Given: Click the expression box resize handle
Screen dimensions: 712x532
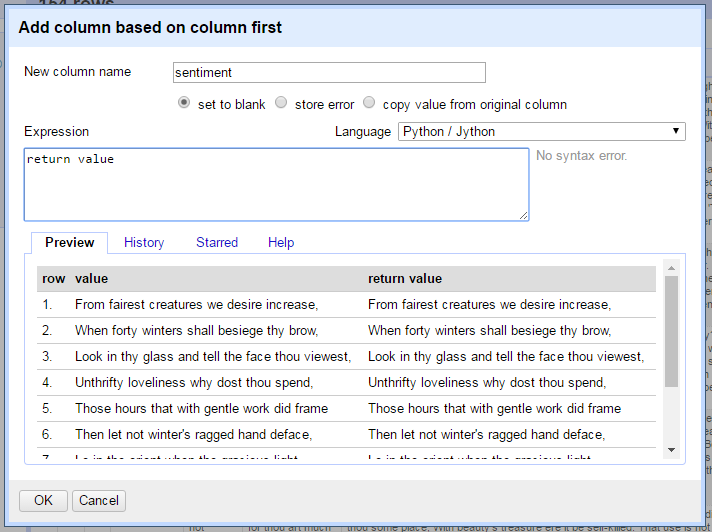Looking at the screenshot, I should (x=523, y=215).
